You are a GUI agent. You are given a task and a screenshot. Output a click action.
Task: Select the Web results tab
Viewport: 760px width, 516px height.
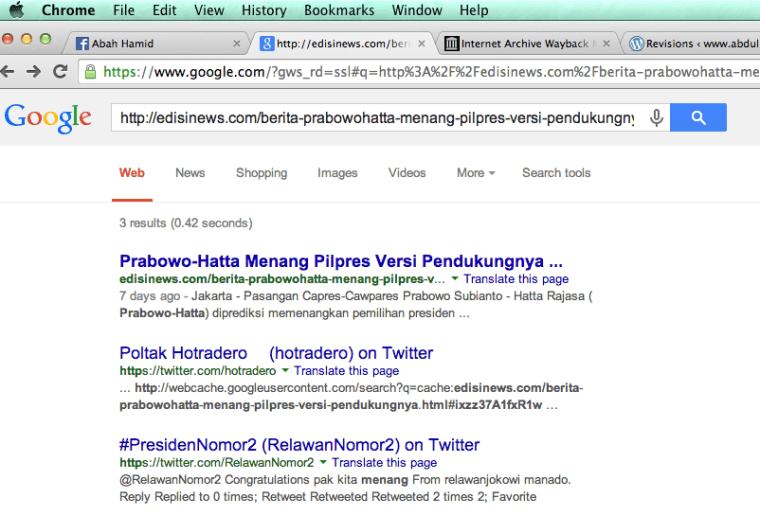pyautogui.click(x=132, y=173)
